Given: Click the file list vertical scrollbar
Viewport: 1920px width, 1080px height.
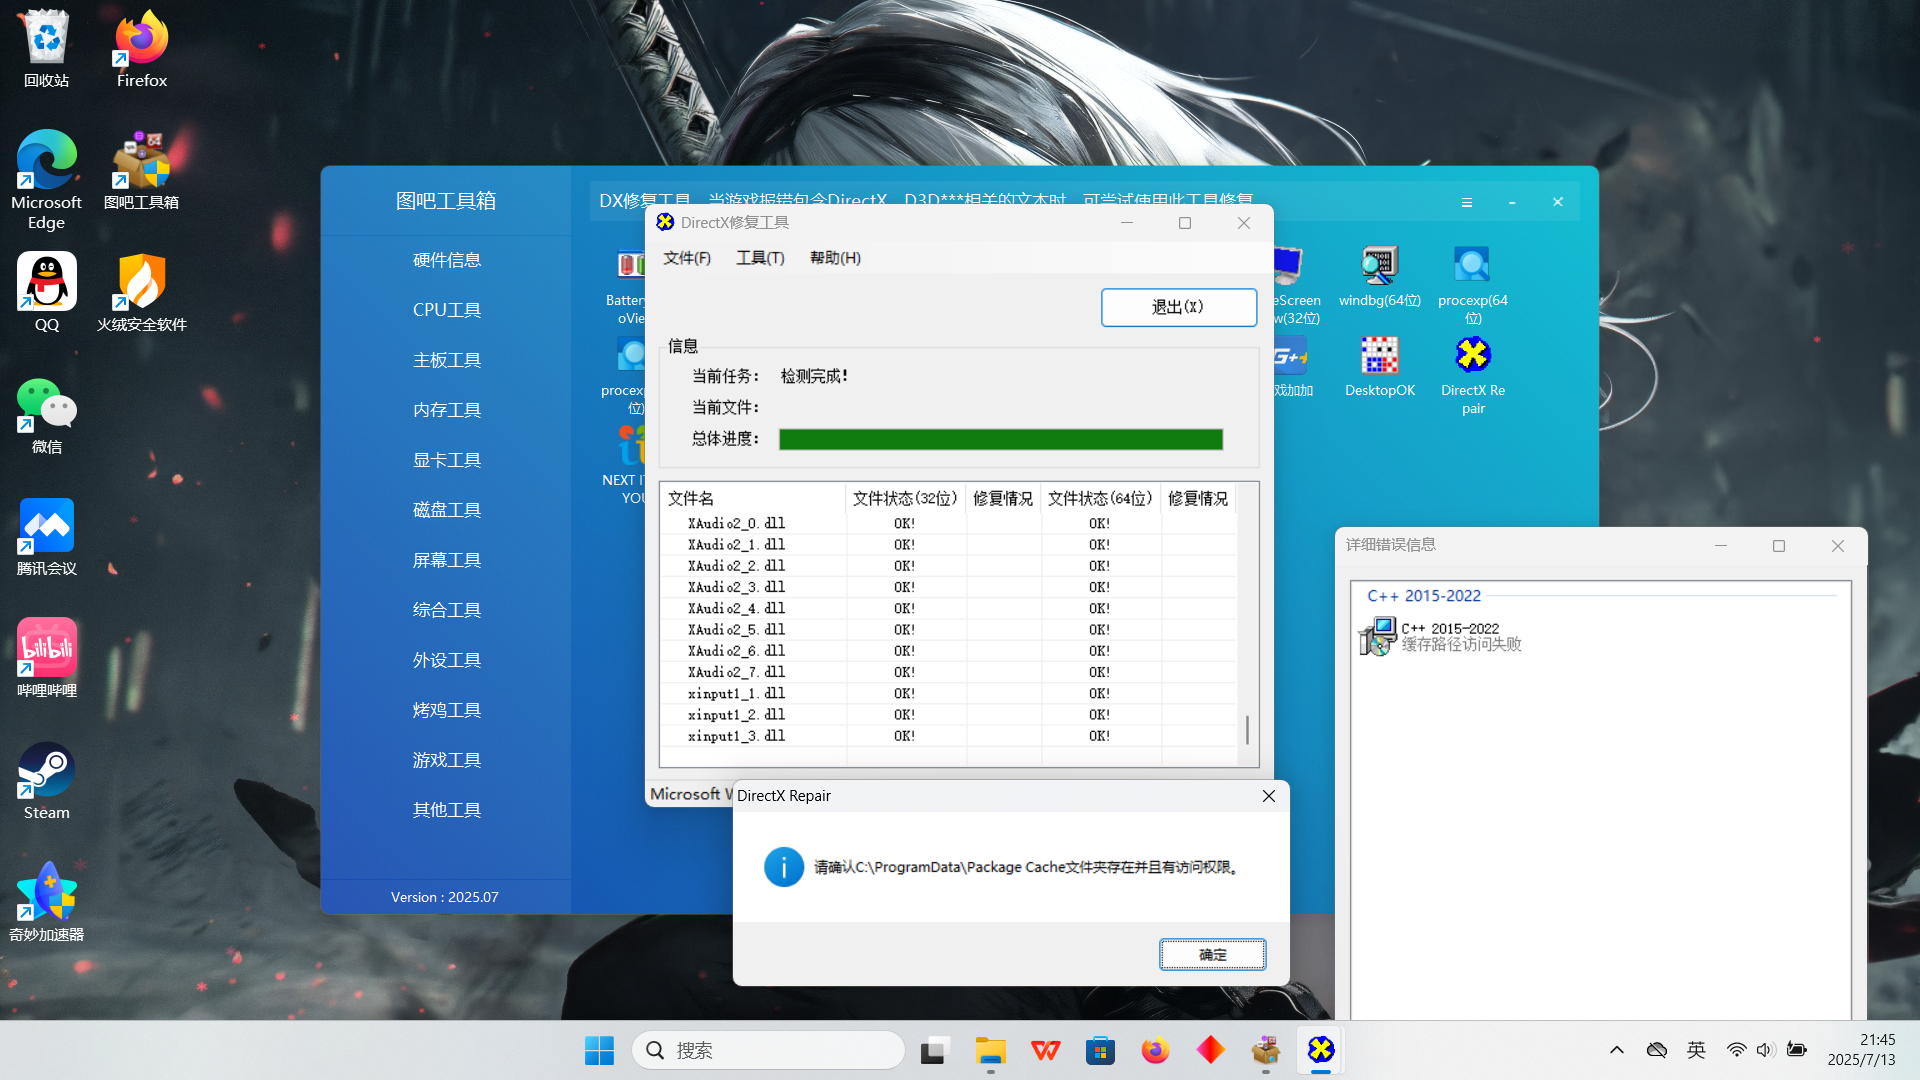Looking at the screenshot, I should [1247, 730].
